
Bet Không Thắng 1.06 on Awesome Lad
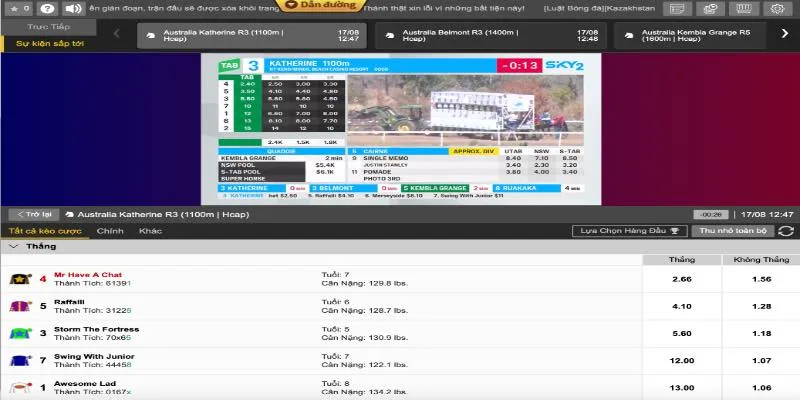(761, 387)
